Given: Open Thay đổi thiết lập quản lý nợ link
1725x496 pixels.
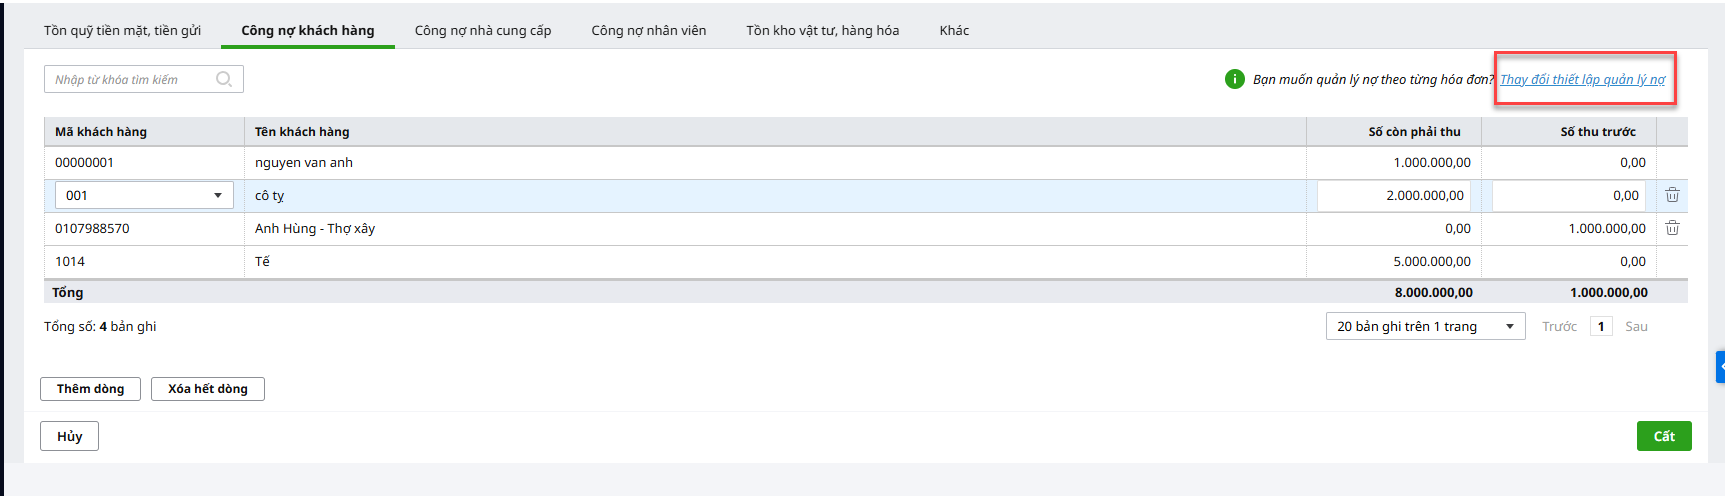Looking at the screenshot, I should pyautogui.click(x=1582, y=79).
